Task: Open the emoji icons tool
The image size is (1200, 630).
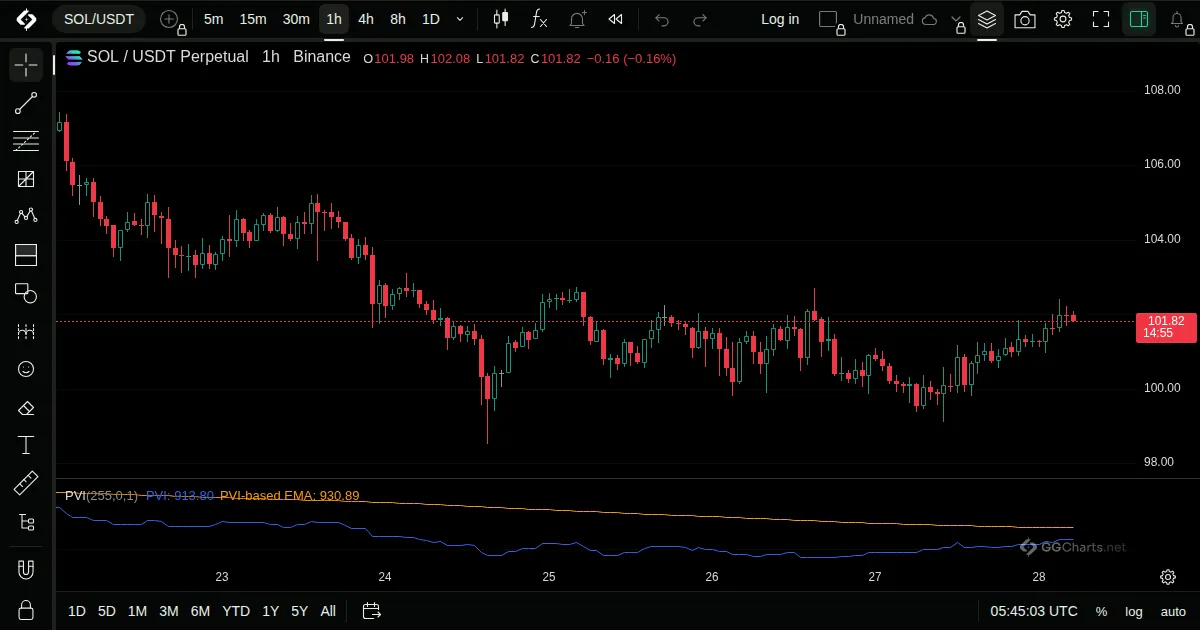Action: click(x=26, y=369)
